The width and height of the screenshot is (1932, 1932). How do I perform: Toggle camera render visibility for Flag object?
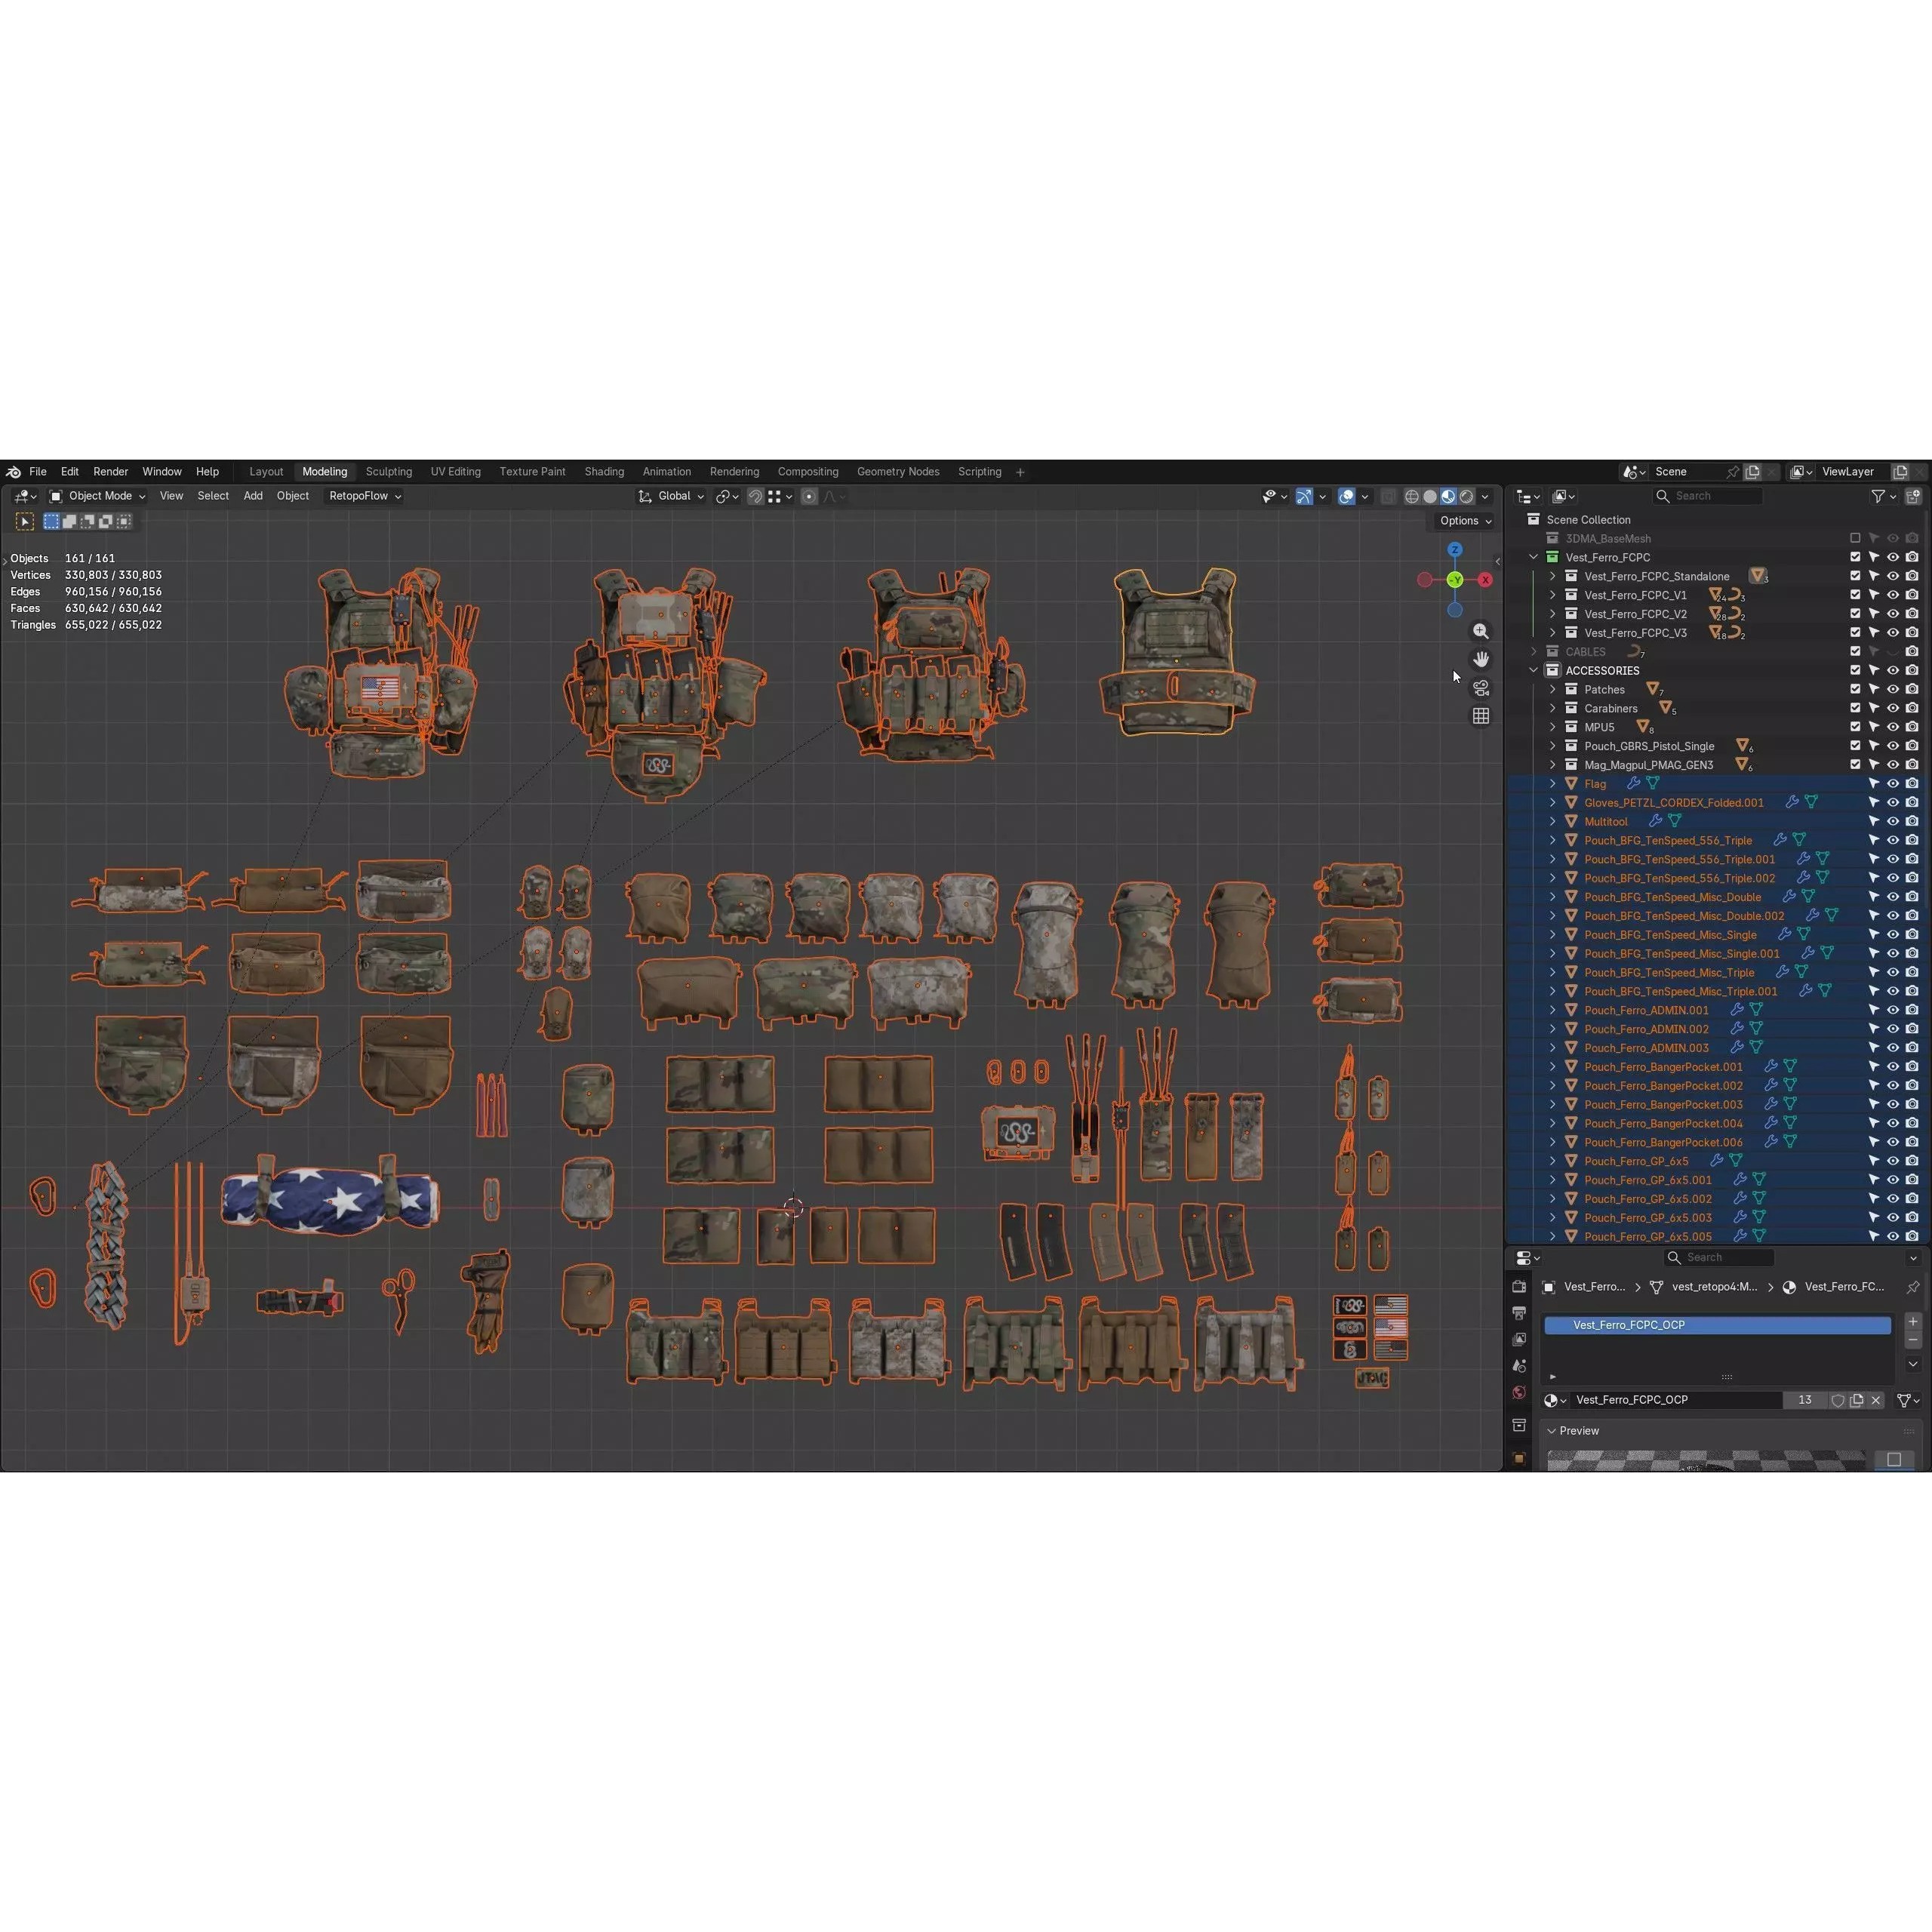(1913, 784)
